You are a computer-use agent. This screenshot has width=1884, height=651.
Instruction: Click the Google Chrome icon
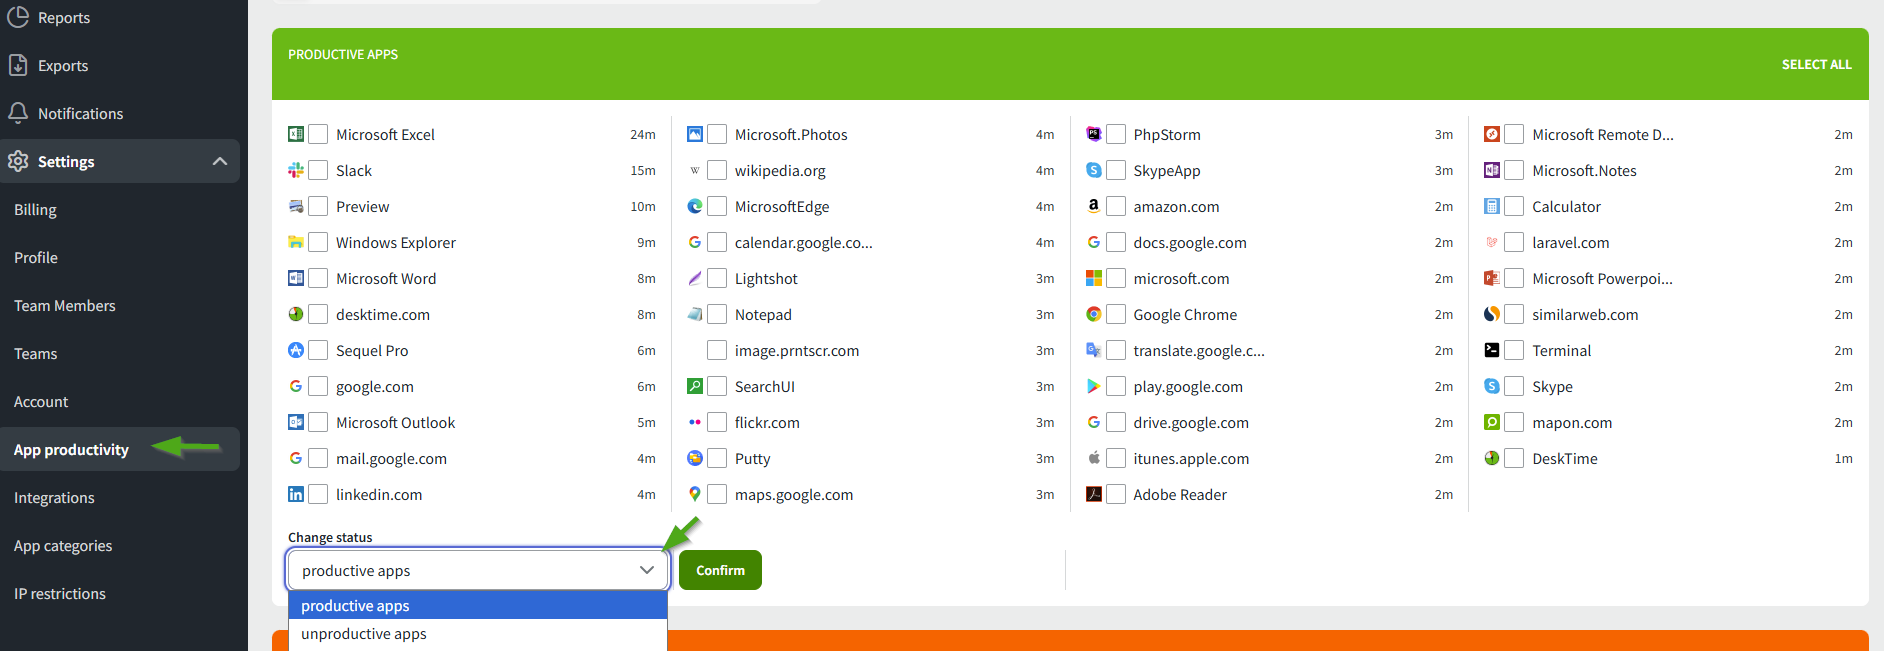(x=1094, y=314)
